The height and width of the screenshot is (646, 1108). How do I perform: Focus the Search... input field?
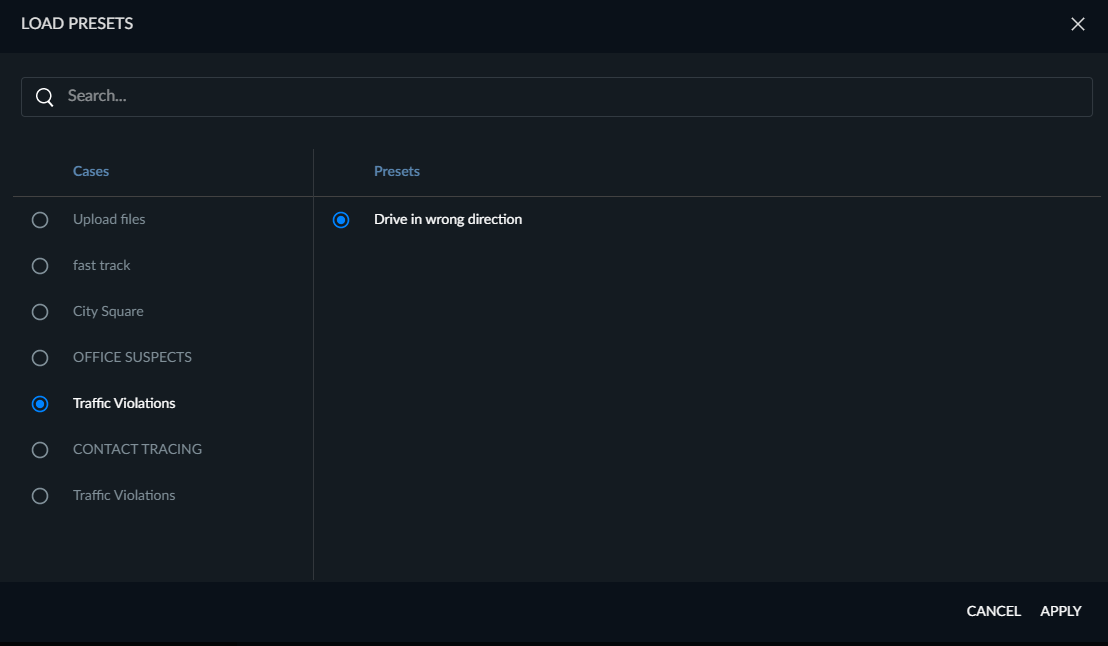pos(557,97)
